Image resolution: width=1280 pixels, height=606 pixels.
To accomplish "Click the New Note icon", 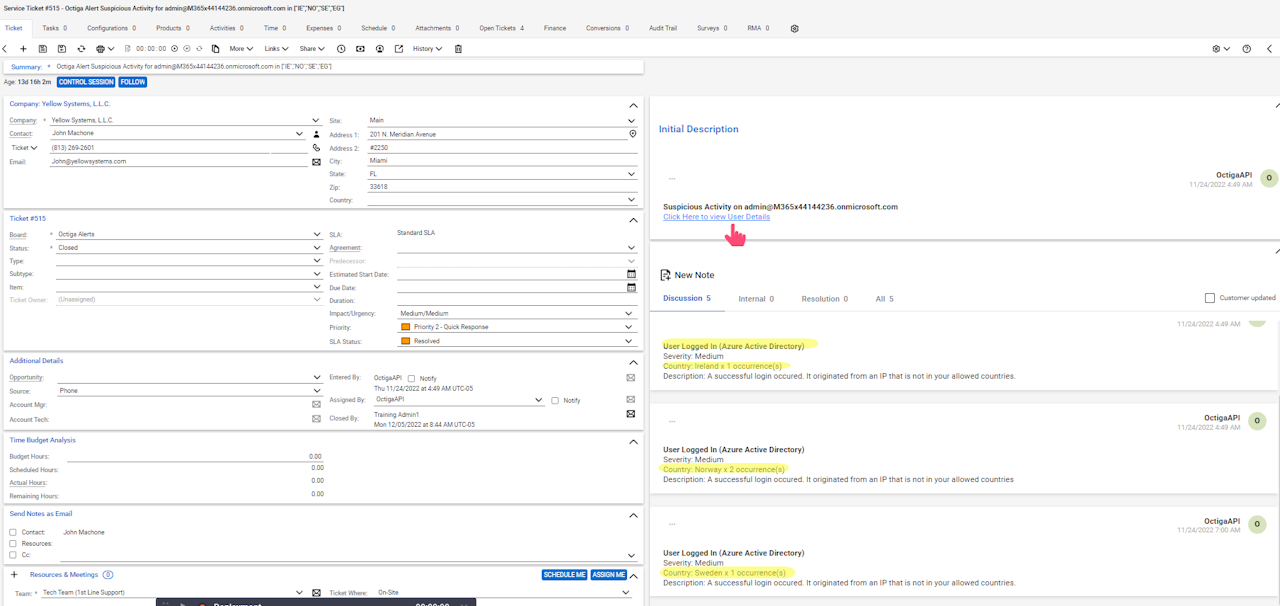I will point(666,275).
